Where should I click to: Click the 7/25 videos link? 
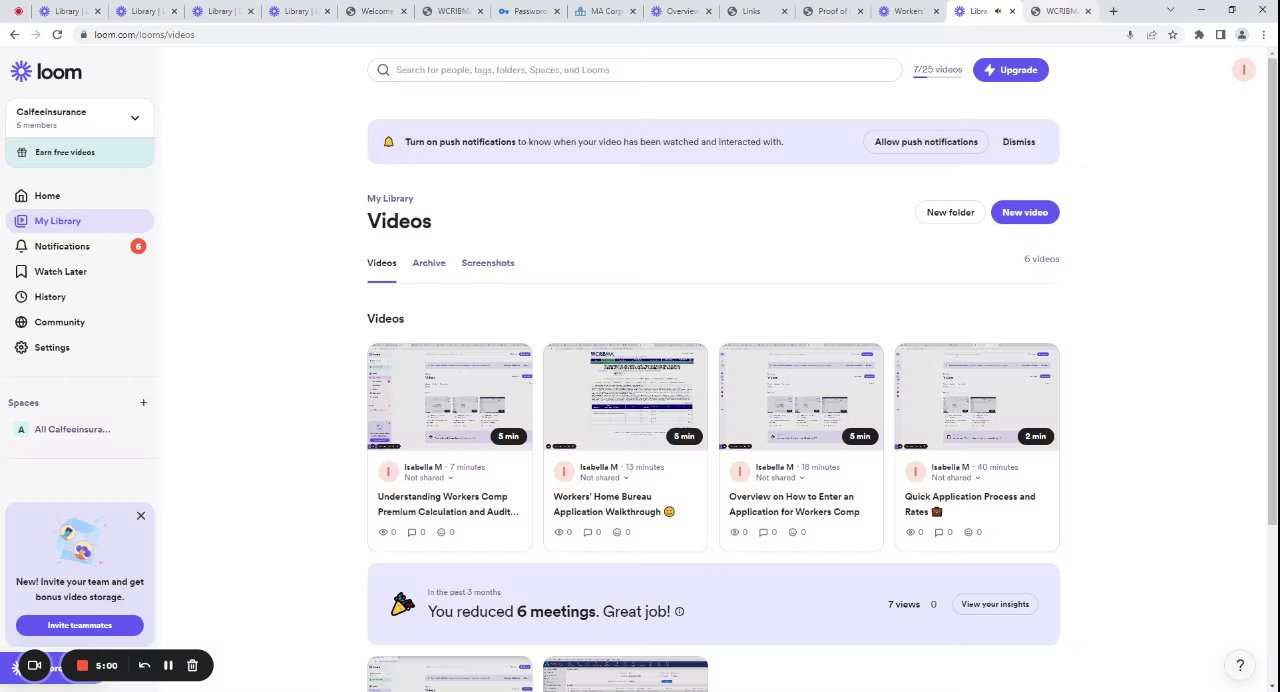tap(937, 70)
